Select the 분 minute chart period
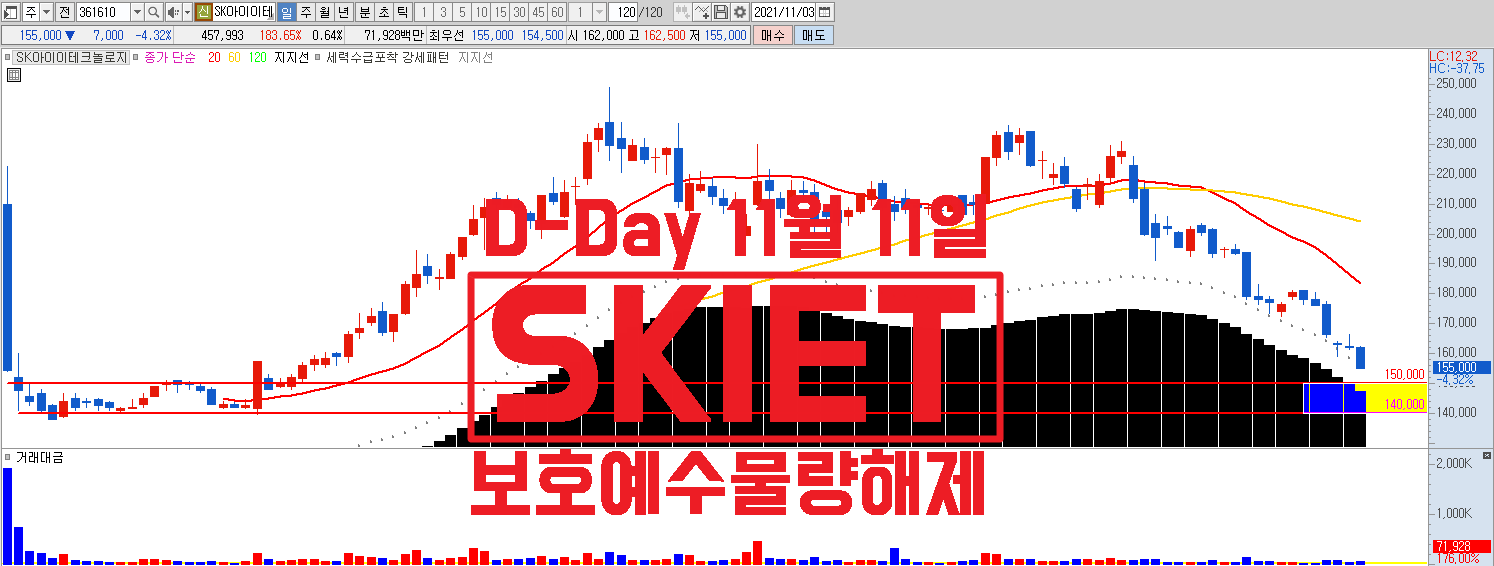 coord(363,12)
